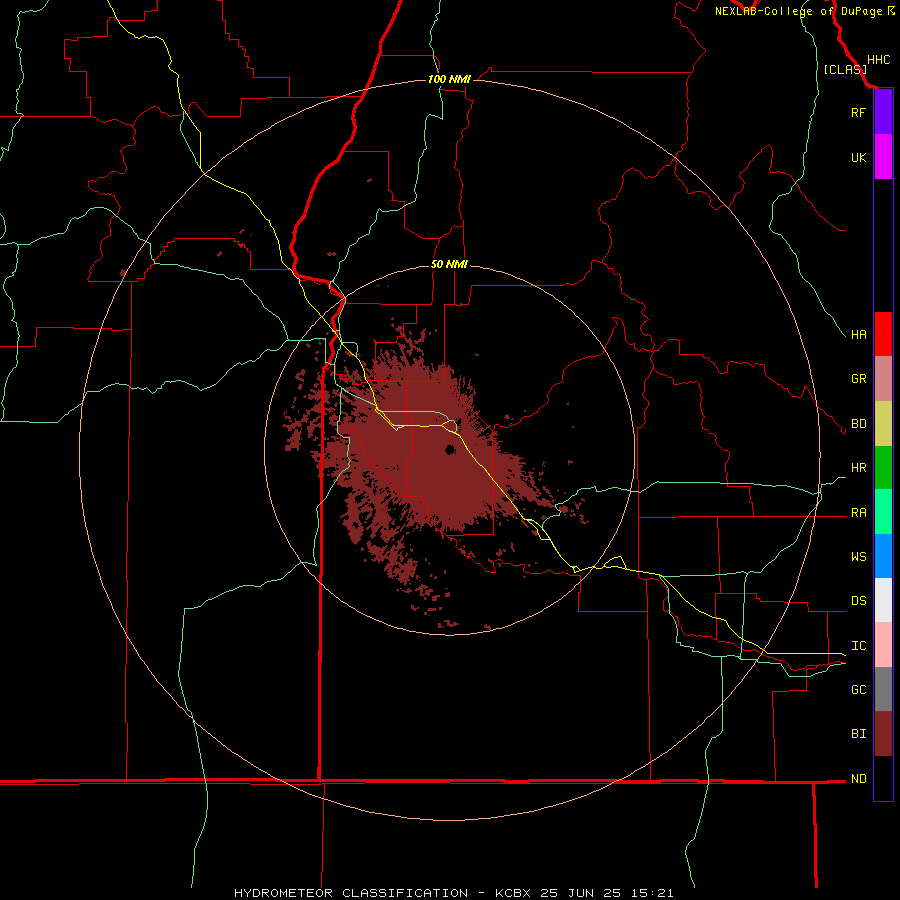Click the "HR" legend label text
This screenshot has width=900, height=900.
(858, 468)
